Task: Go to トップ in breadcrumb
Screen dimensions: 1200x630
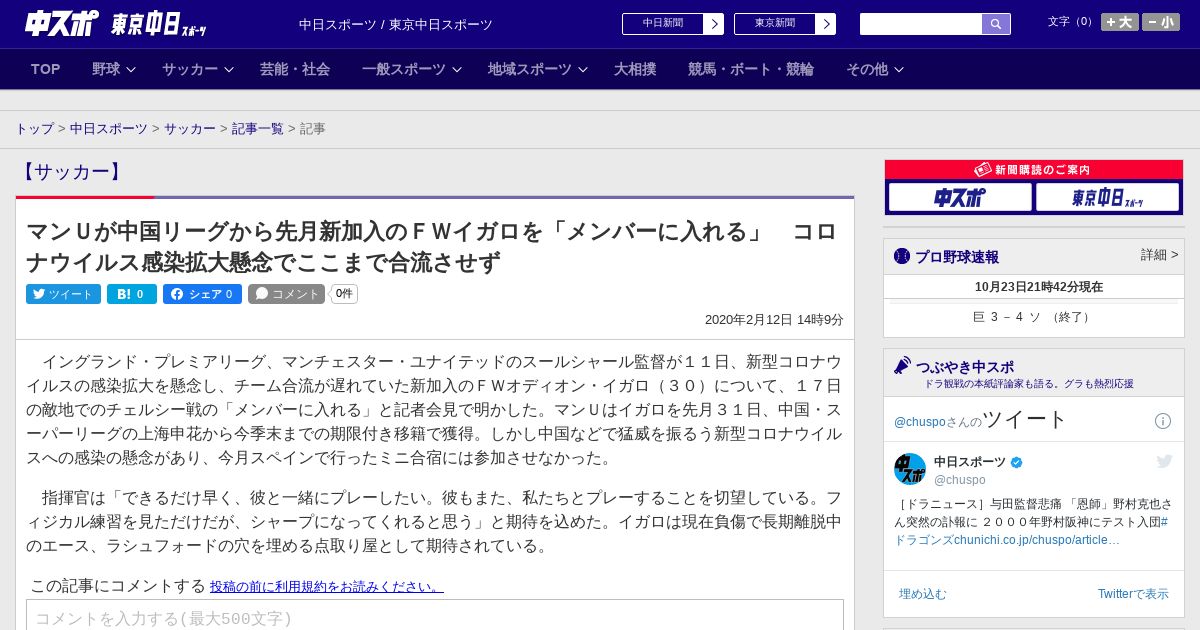Action: [34, 129]
